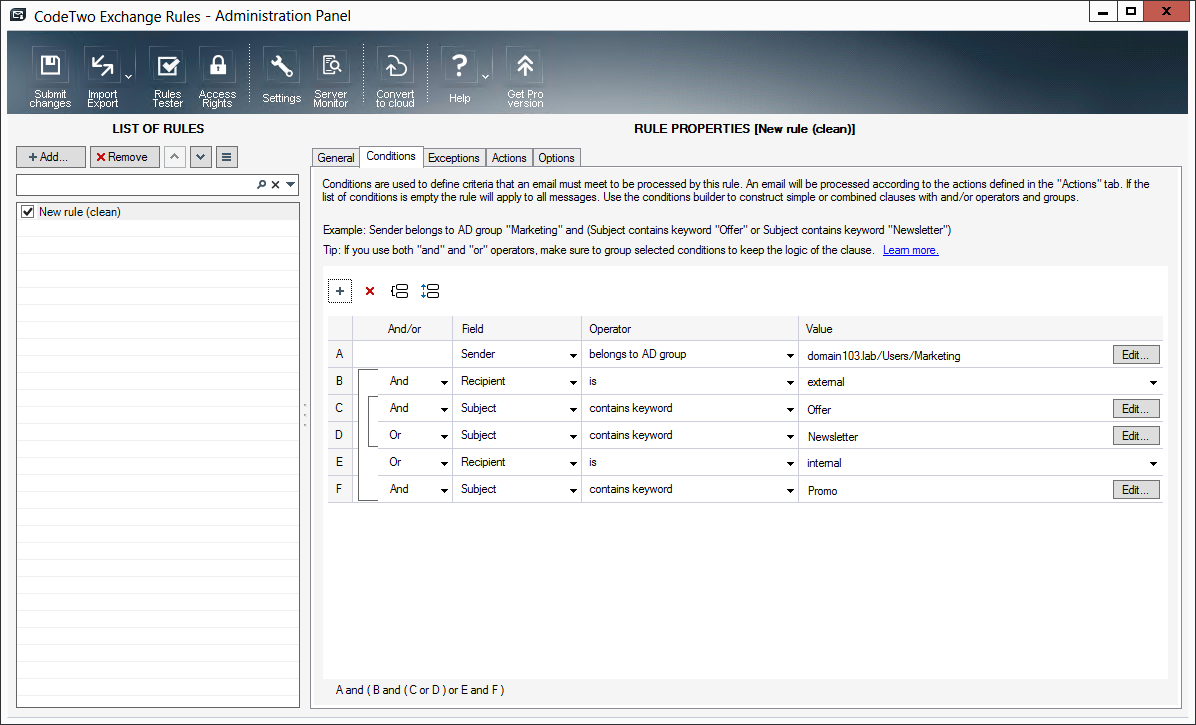Screen dimensions: 1196x725
Task: Edit the domain103.lab/Users/Marketing value
Action: coord(1136,355)
